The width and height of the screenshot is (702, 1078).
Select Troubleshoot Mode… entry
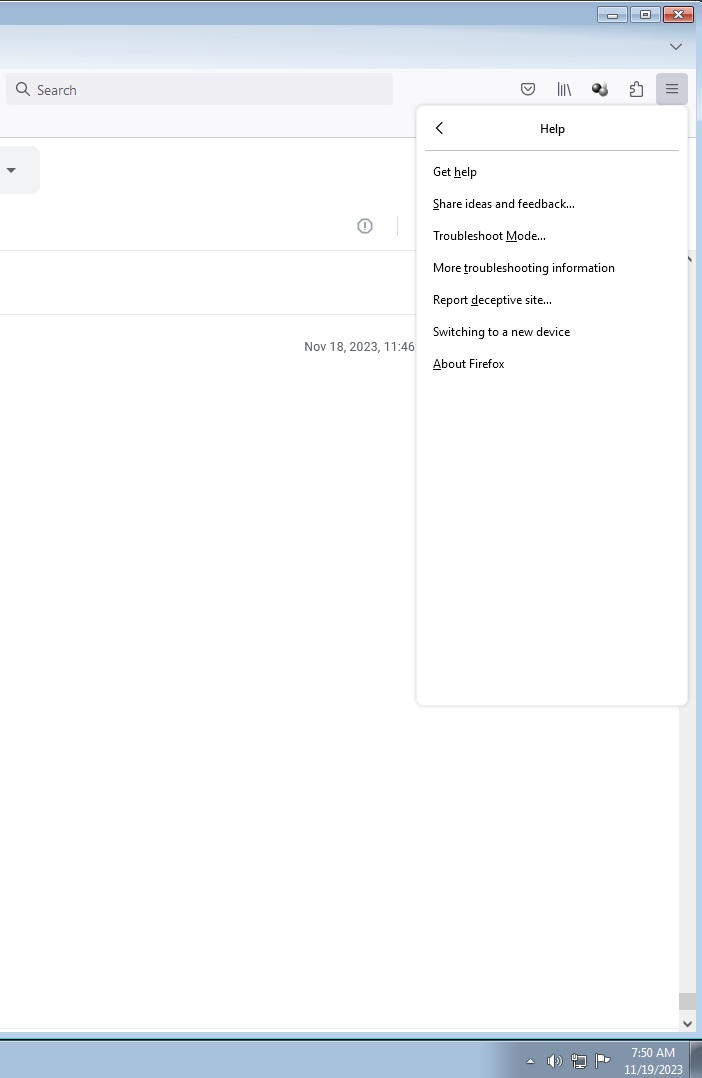(x=551, y=236)
